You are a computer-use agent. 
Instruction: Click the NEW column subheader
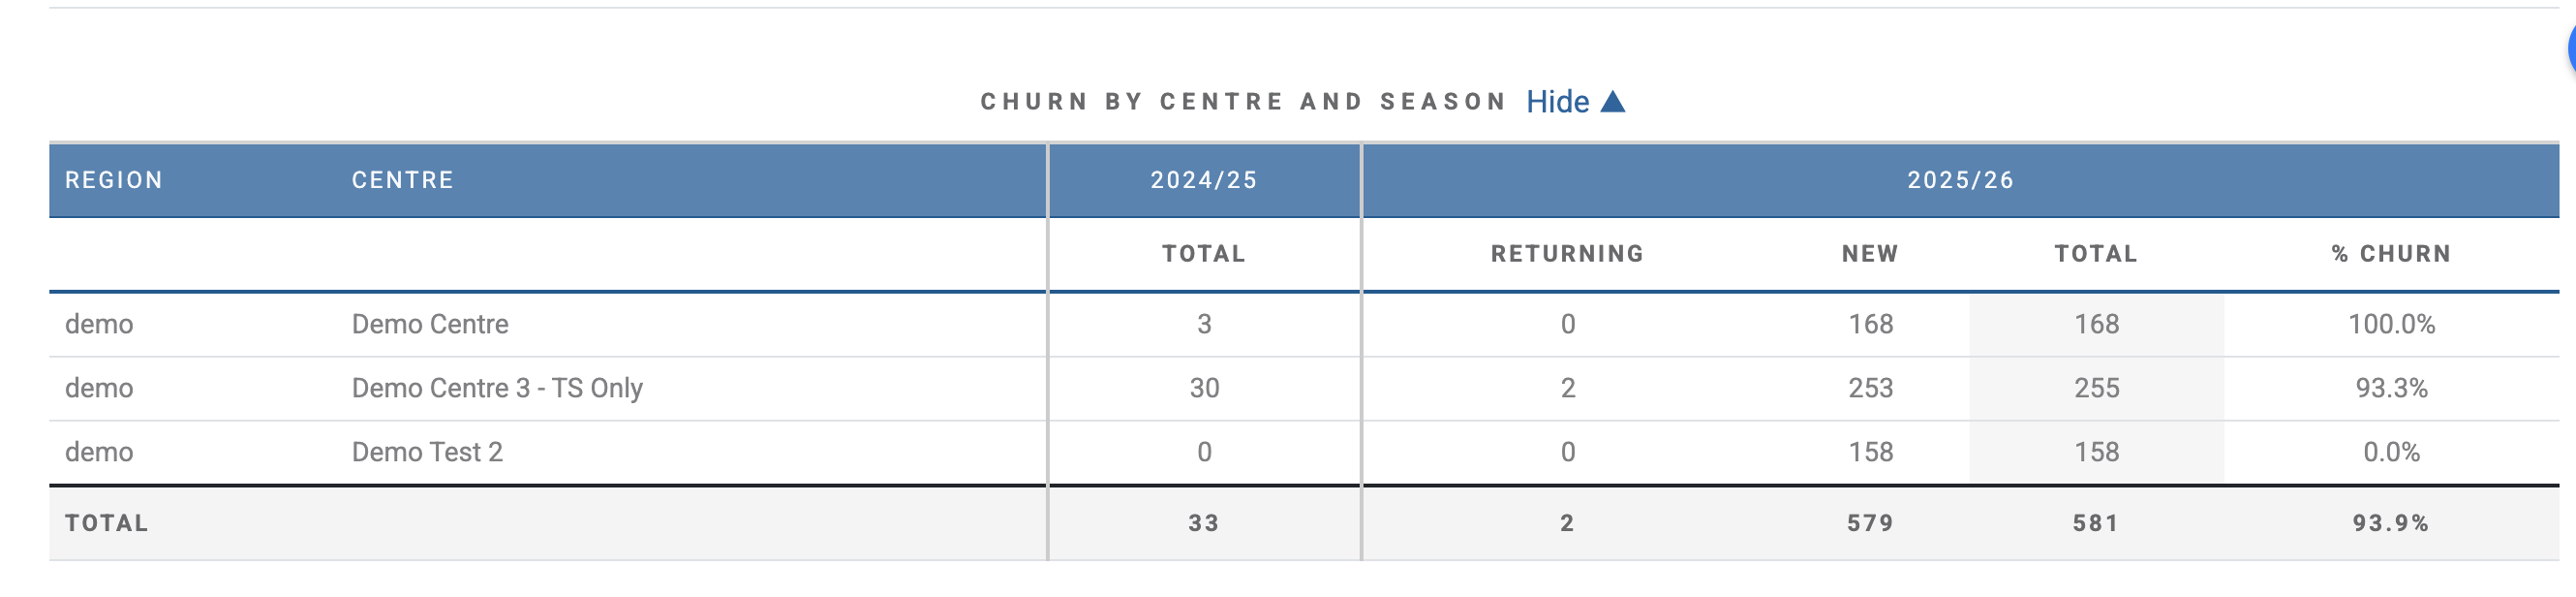1870,254
